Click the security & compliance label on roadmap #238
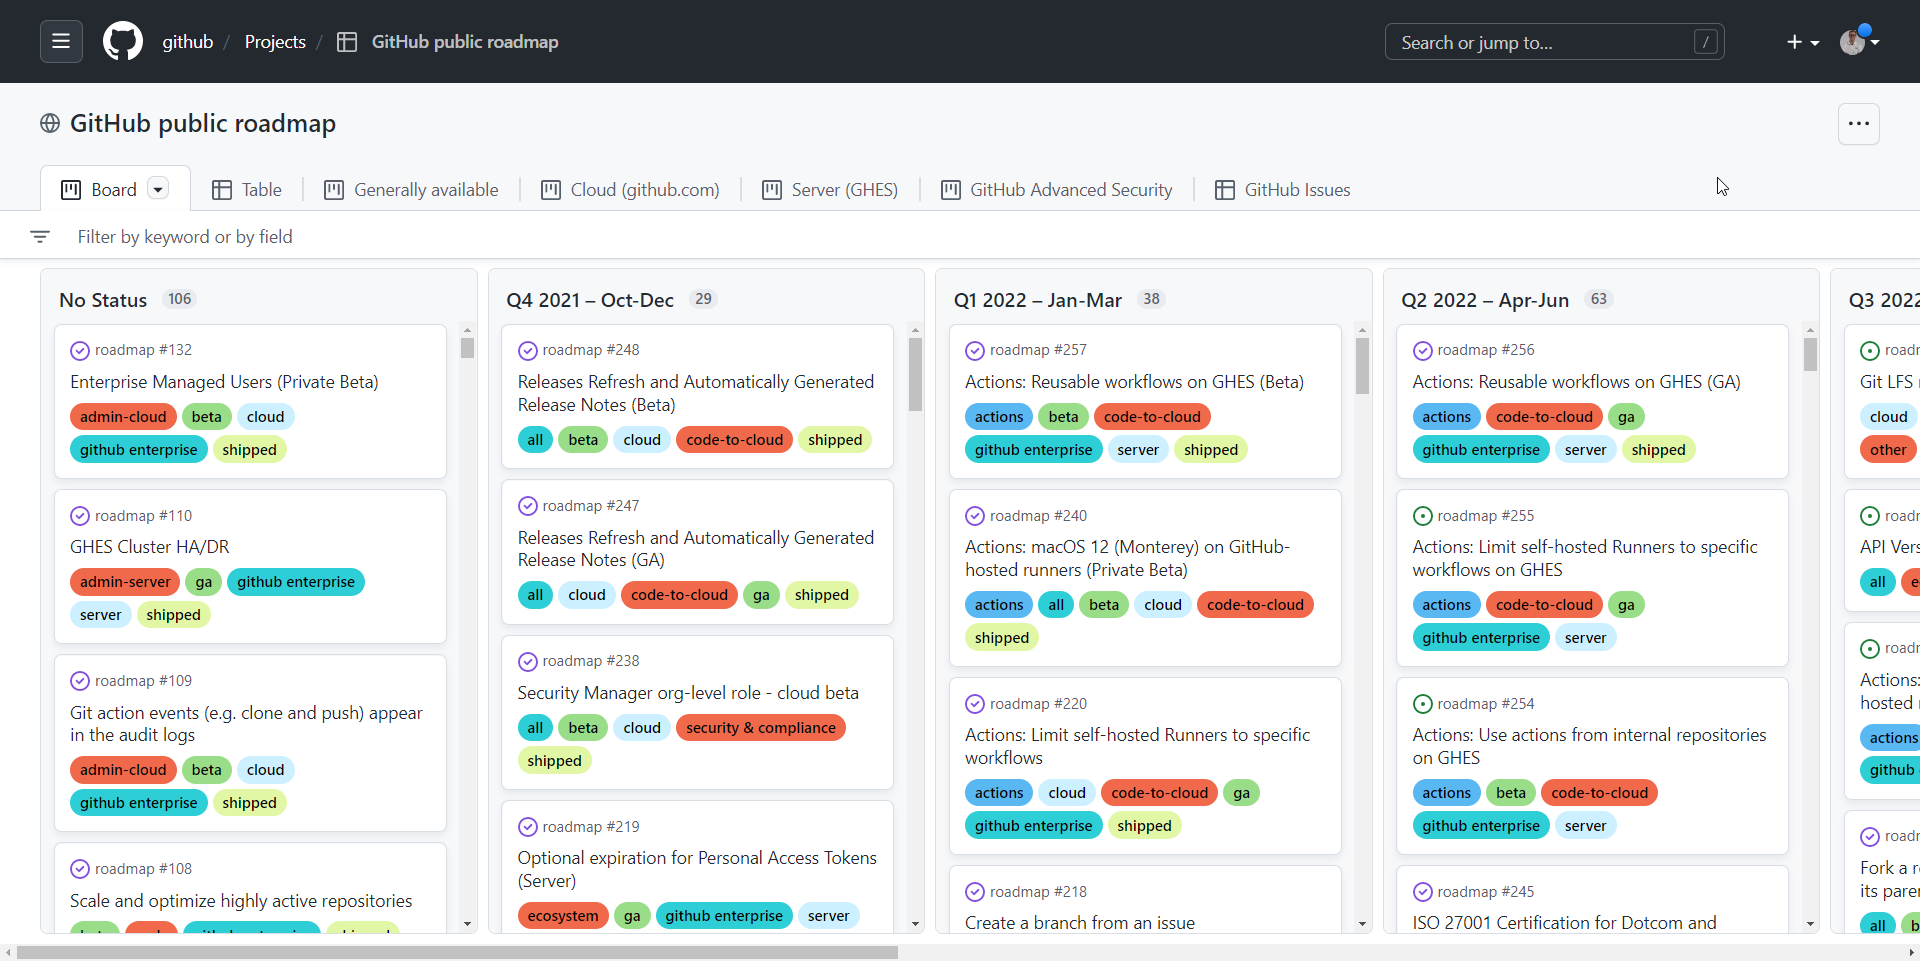 coord(760,728)
